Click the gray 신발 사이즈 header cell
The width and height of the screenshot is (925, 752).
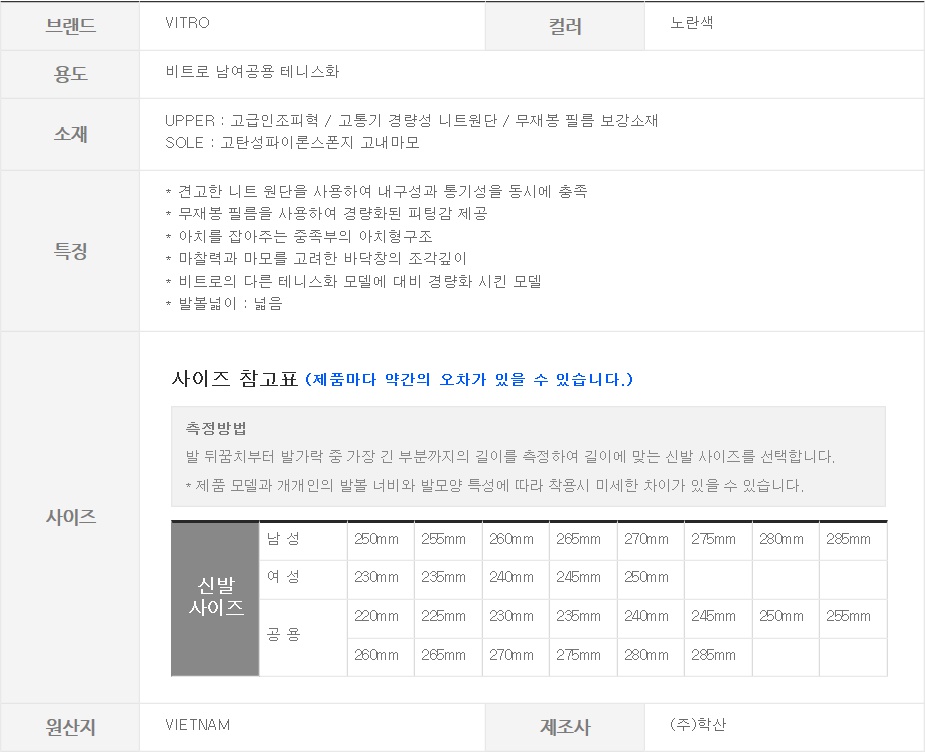click(x=215, y=597)
